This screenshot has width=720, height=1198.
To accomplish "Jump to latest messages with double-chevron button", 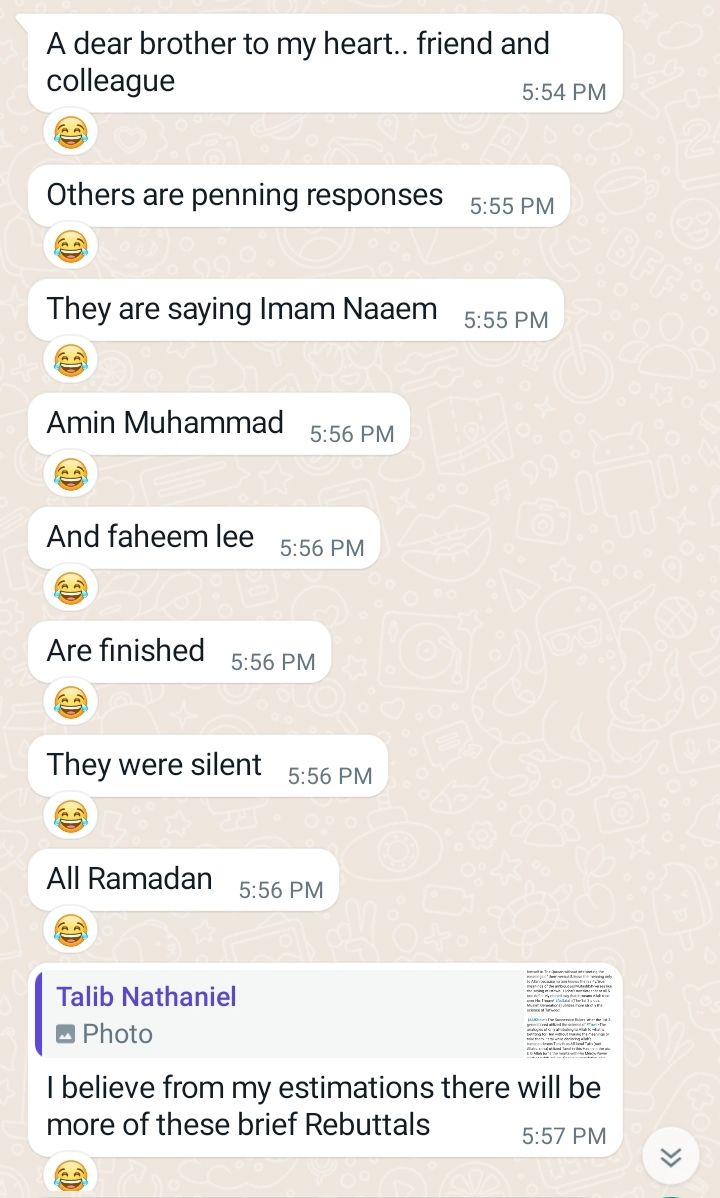I will coord(670,1157).
